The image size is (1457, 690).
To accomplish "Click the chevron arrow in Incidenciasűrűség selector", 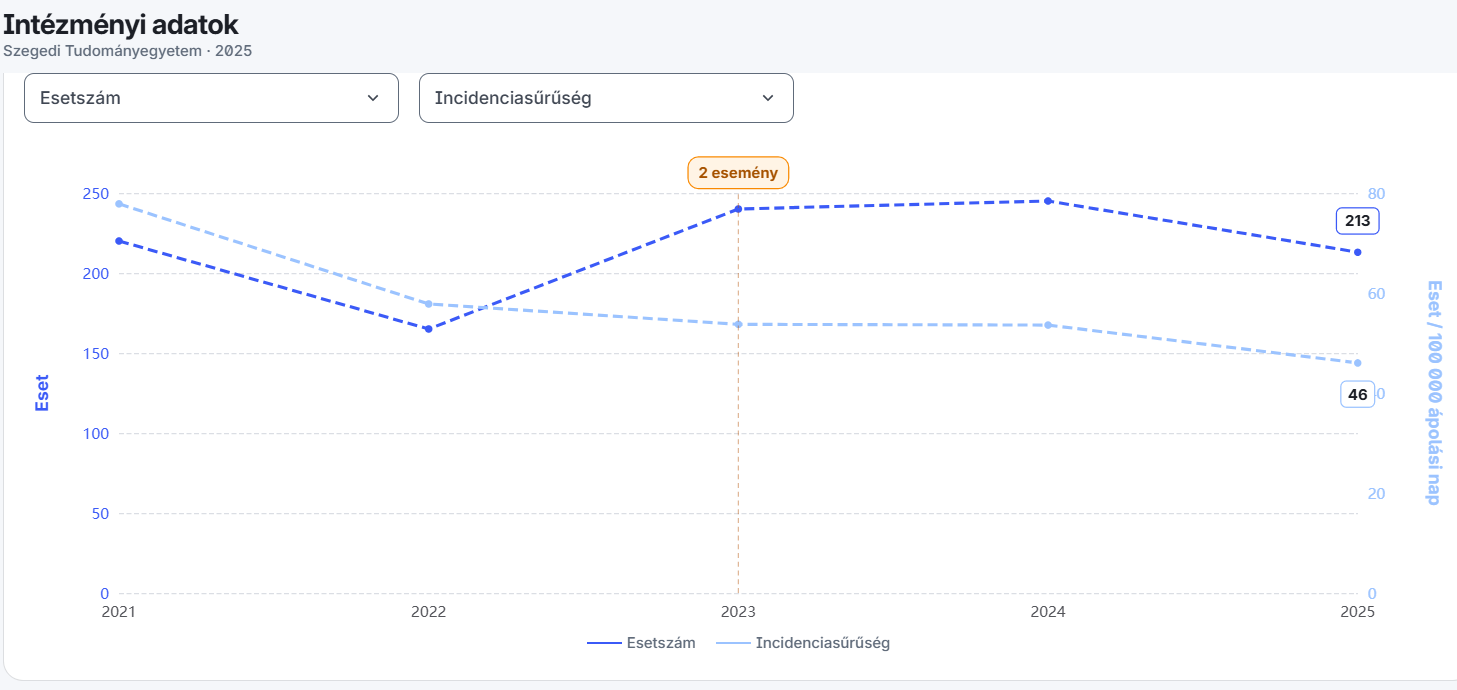I will [x=768, y=98].
